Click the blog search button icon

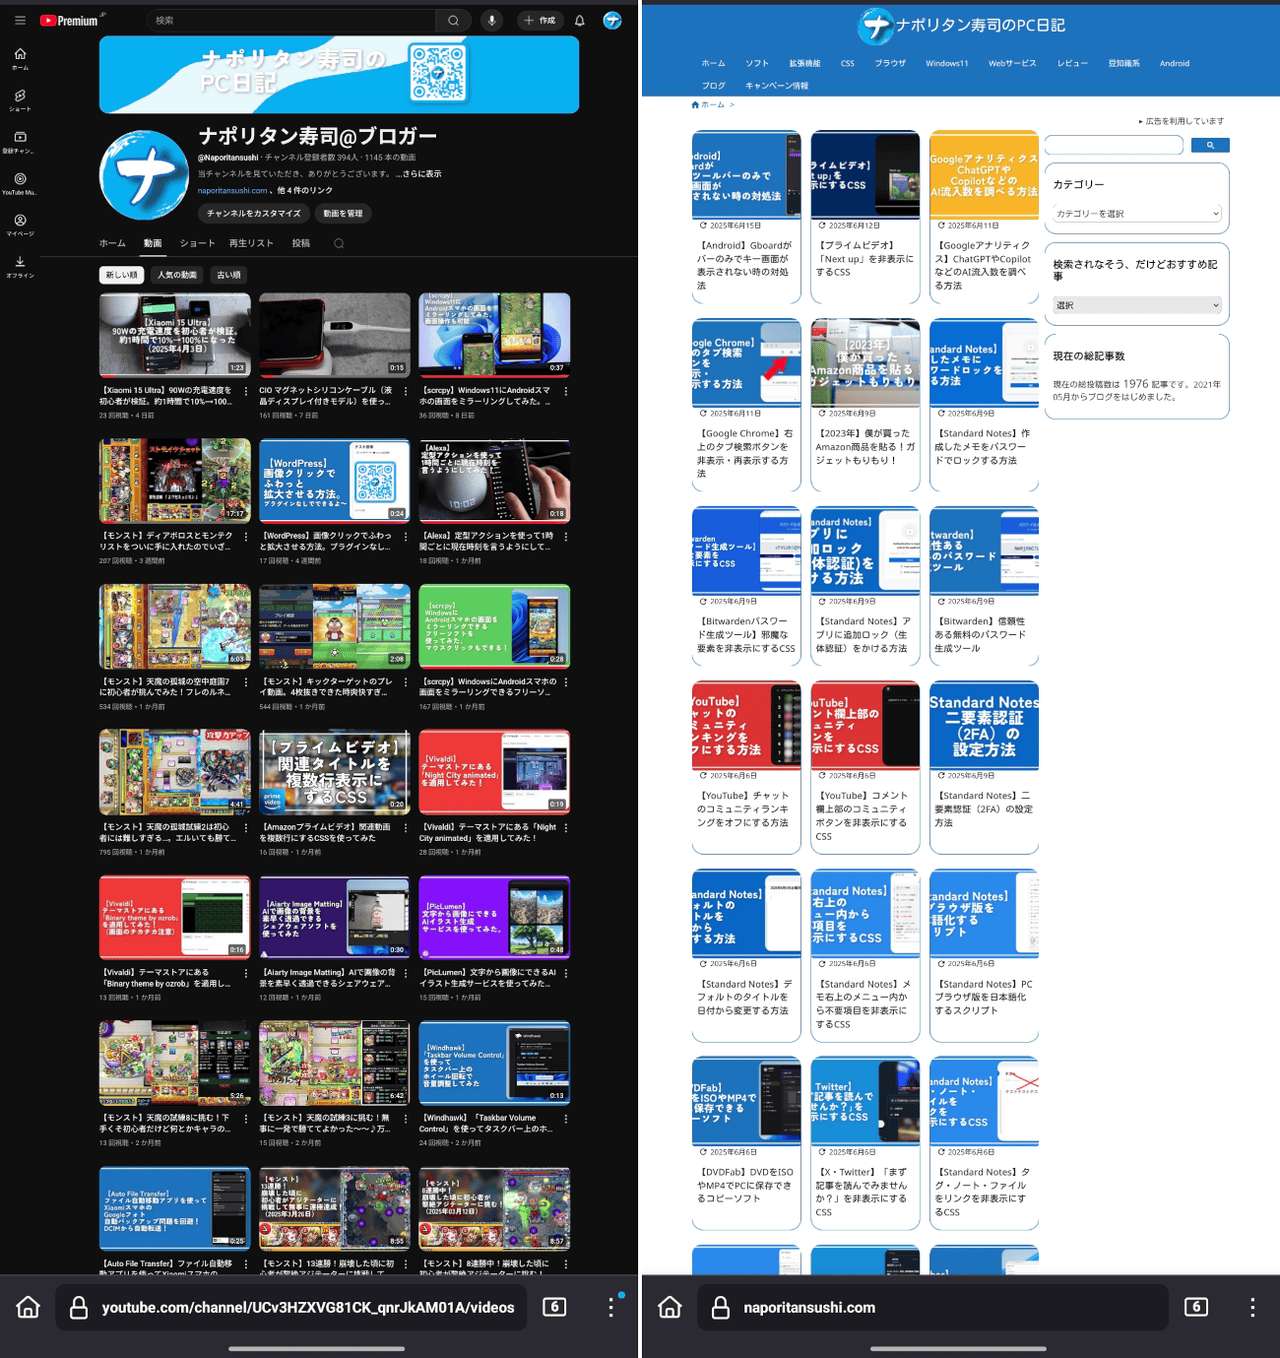[x=1210, y=145]
